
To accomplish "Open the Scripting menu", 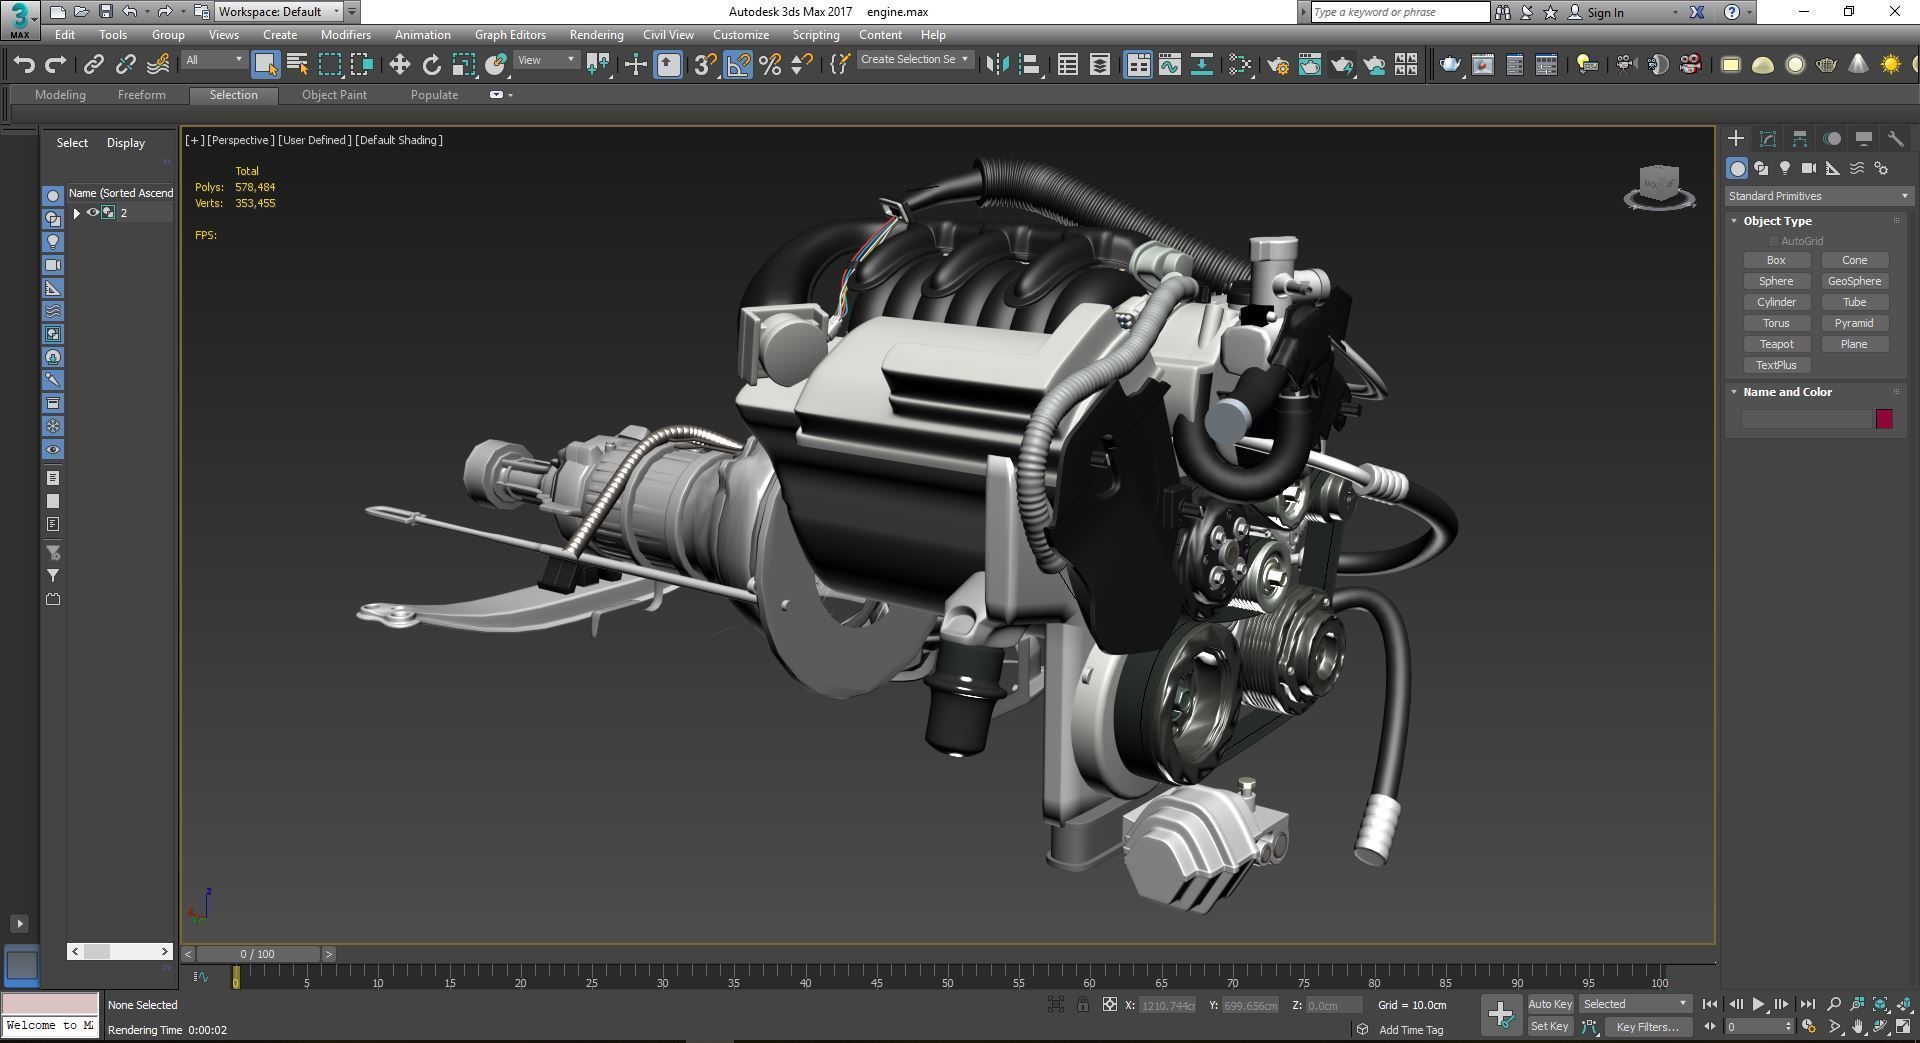I will pyautogui.click(x=816, y=35).
